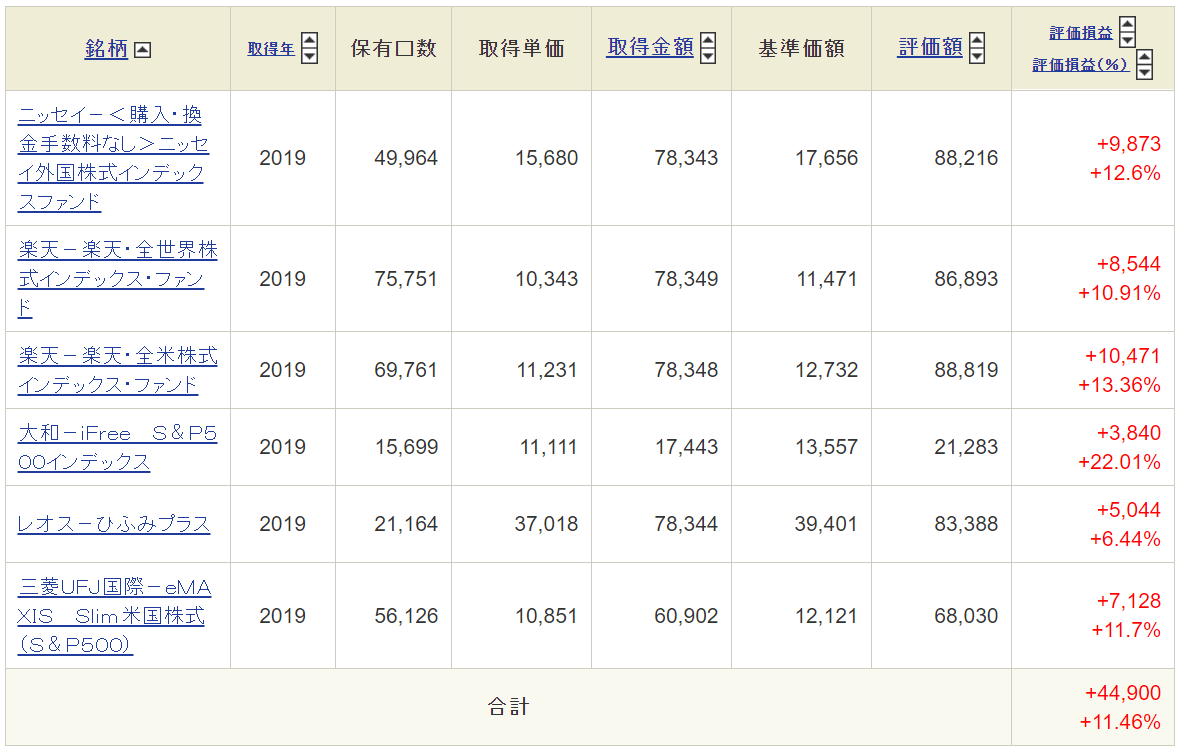Click the 10,343 acquisition price cell
This screenshot has height=753, width=1185.
[546, 279]
